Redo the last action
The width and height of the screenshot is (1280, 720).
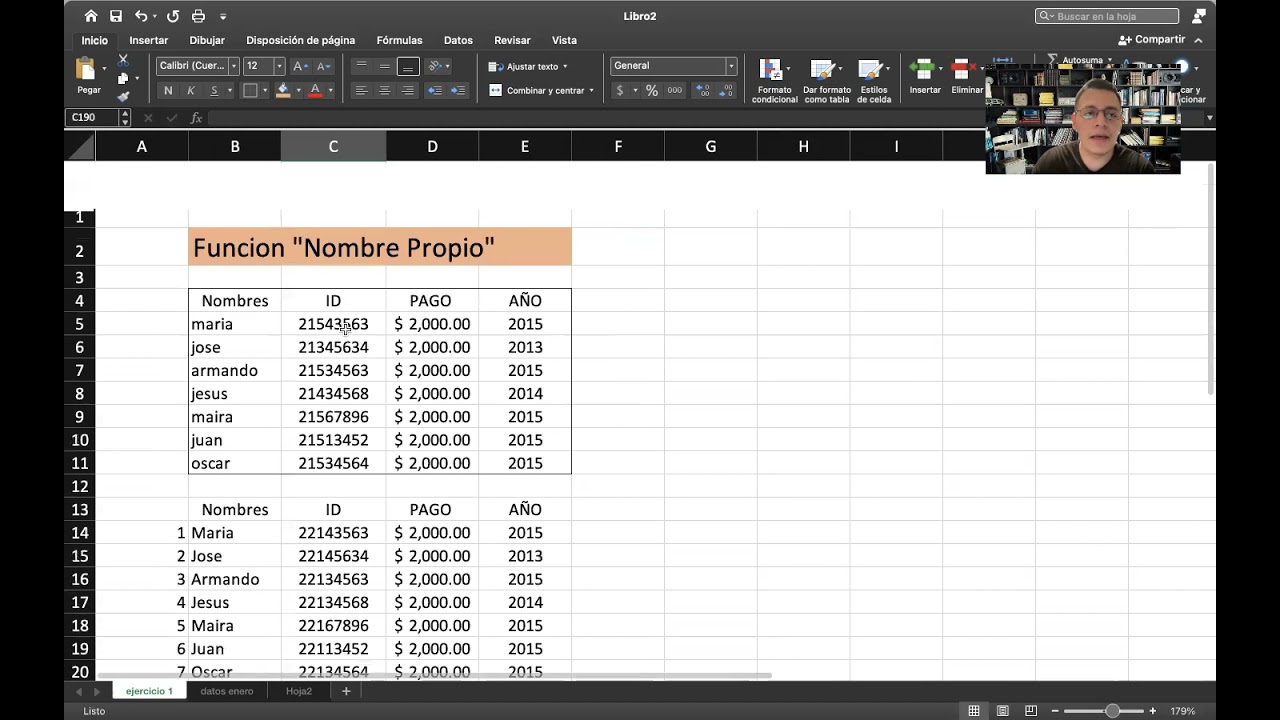pyautogui.click(x=173, y=16)
